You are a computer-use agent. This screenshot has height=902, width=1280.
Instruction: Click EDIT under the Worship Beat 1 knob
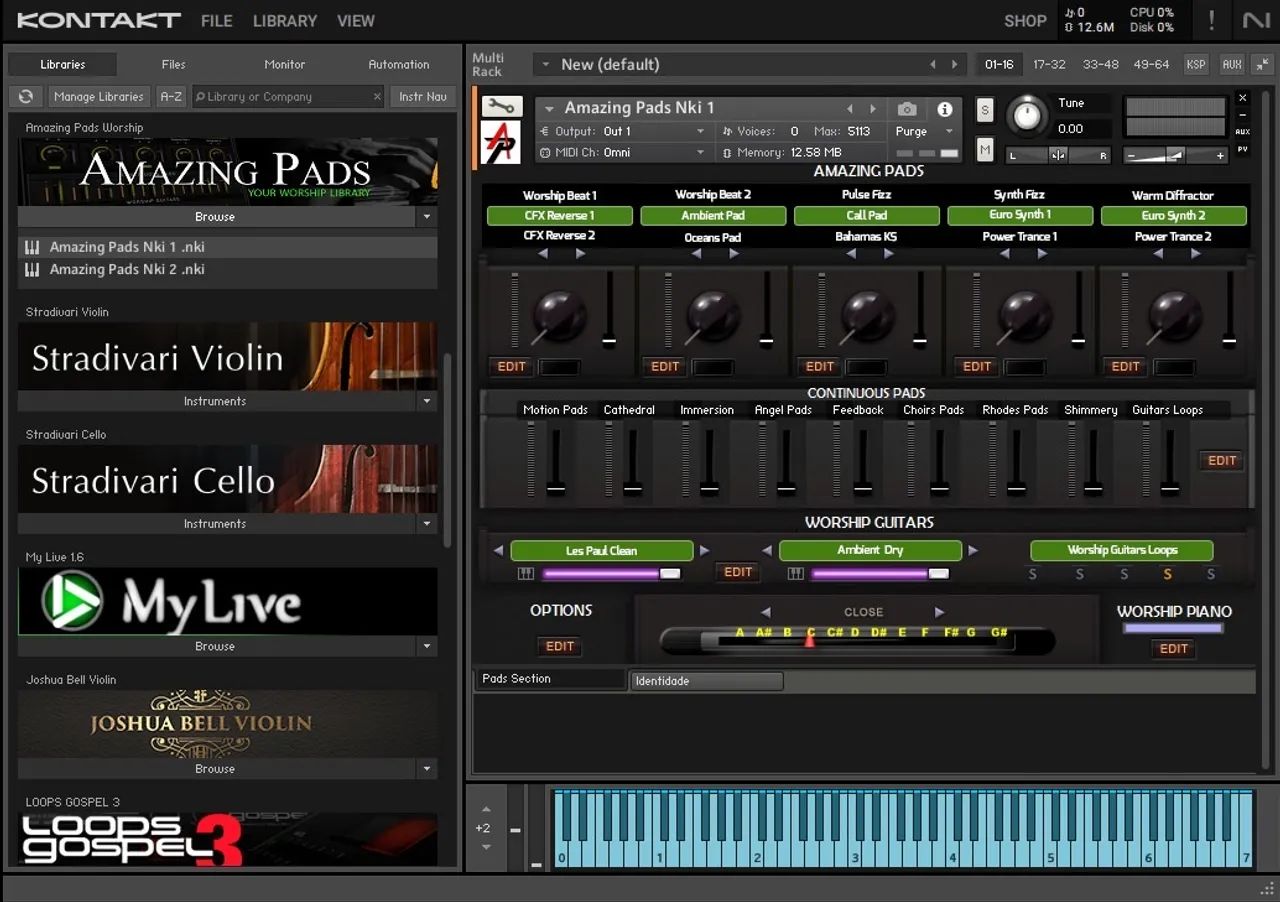[x=511, y=367]
